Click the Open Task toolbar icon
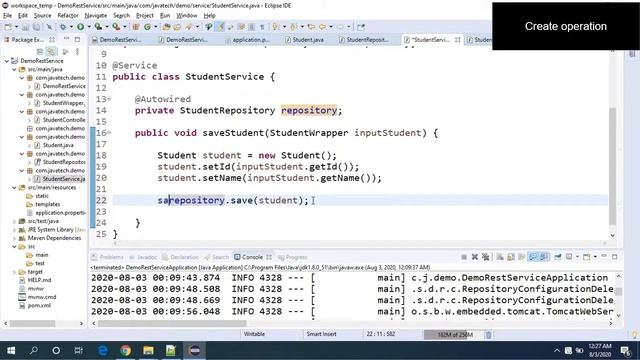 pyautogui.click(x=177, y=27)
